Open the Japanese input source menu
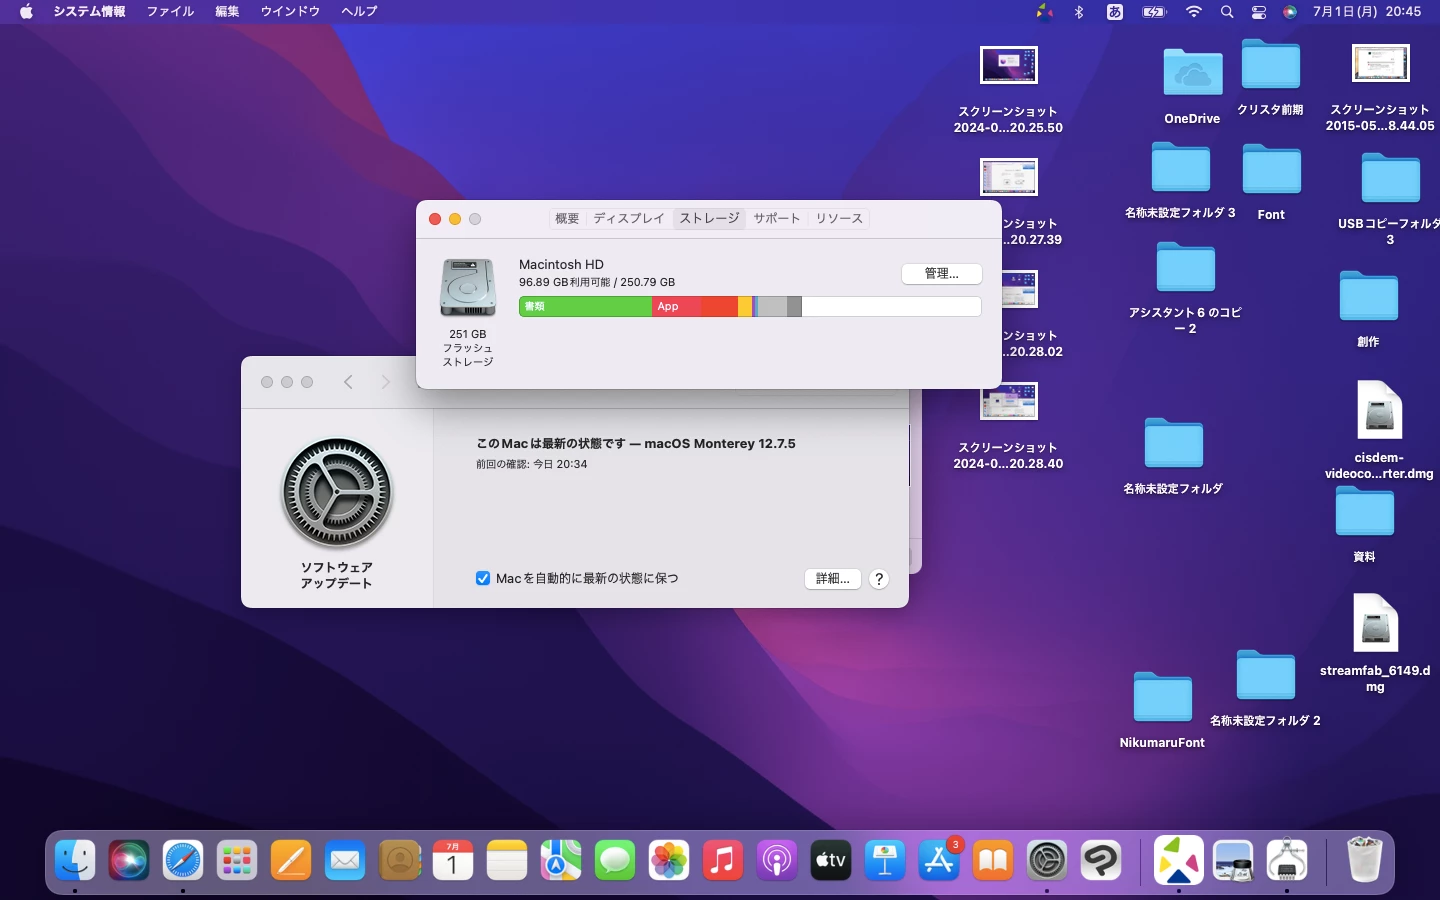The width and height of the screenshot is (1440, 900). click(x=1115, y=12)
